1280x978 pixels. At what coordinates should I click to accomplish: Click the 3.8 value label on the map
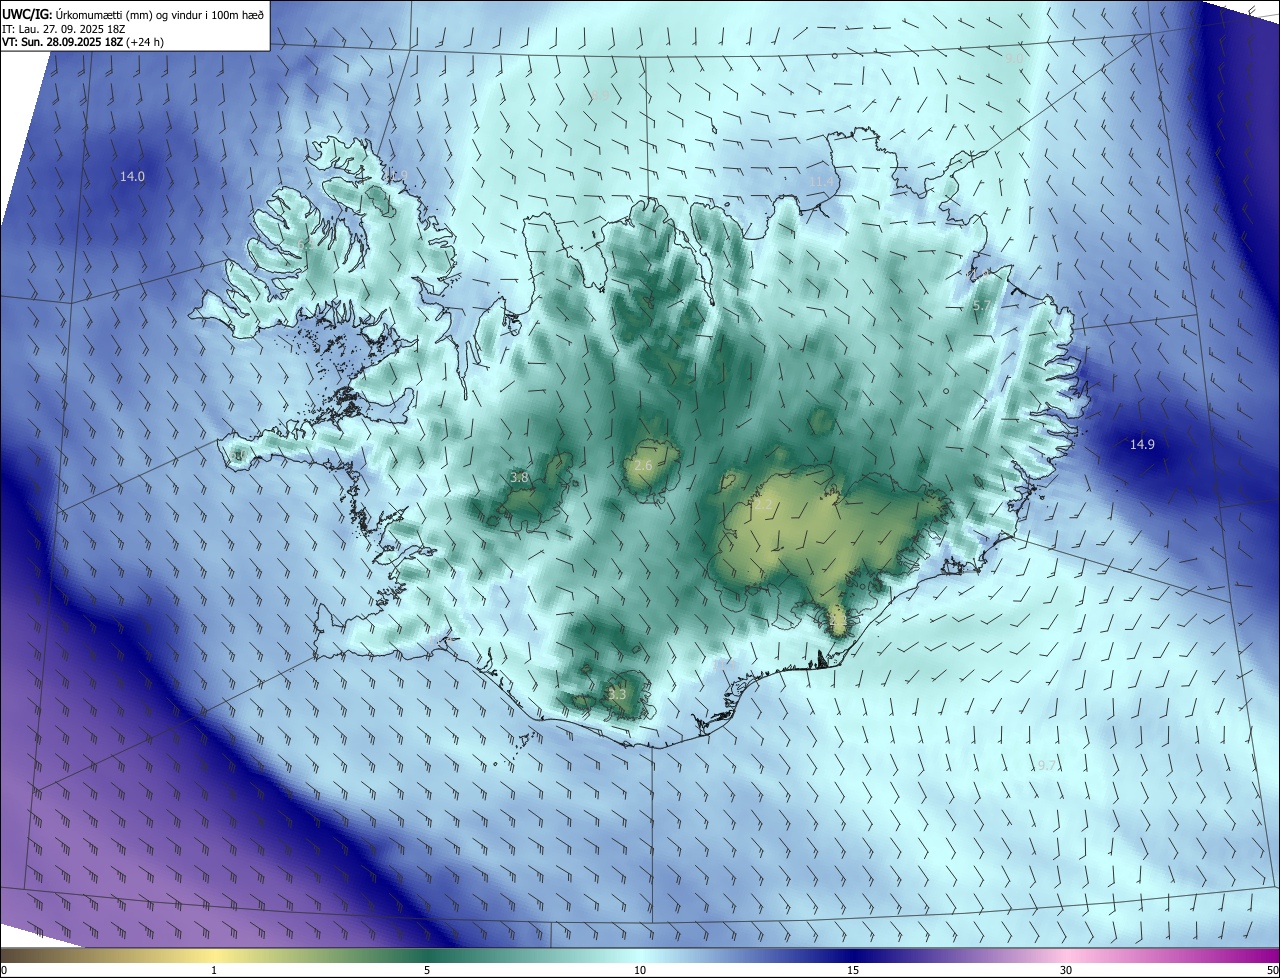519,478
